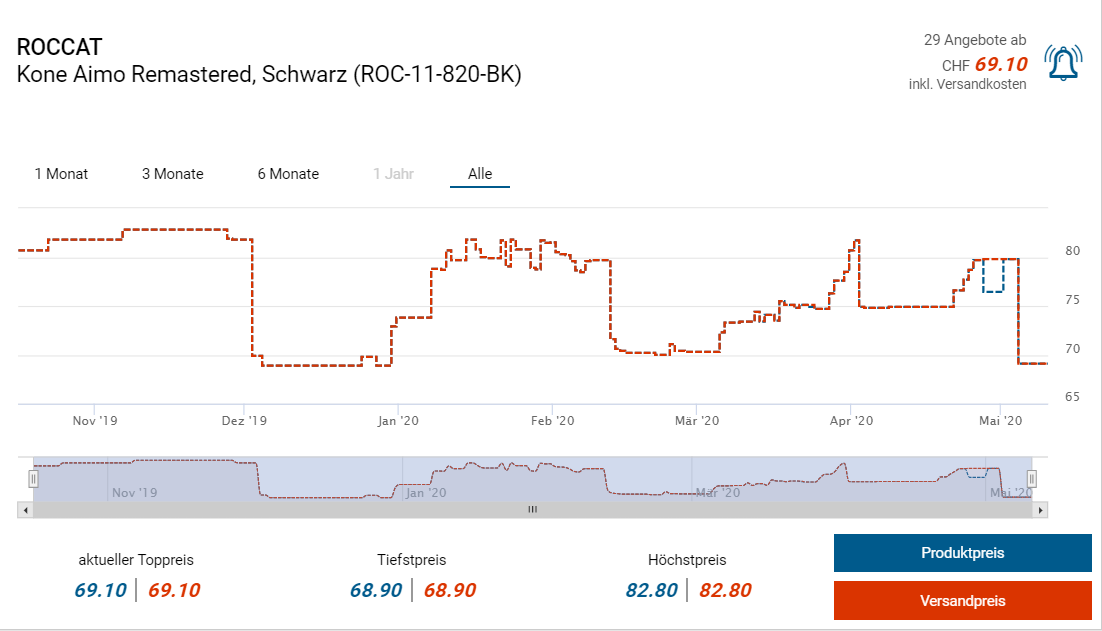Select the 1 Monat time range

pos(61,174)
